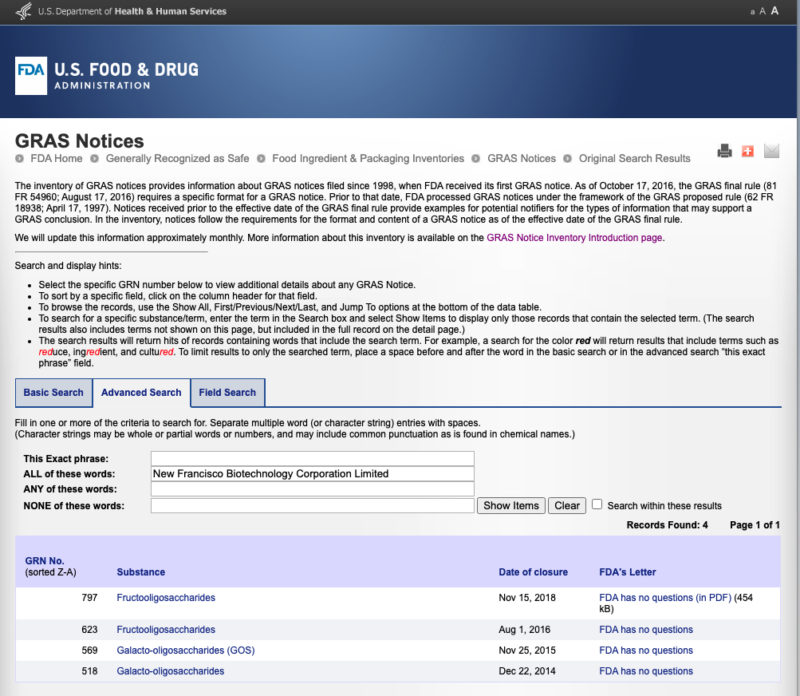Open the red share/bookmark icon
This screenshot has width=800, height=696.
coord(748,148)
